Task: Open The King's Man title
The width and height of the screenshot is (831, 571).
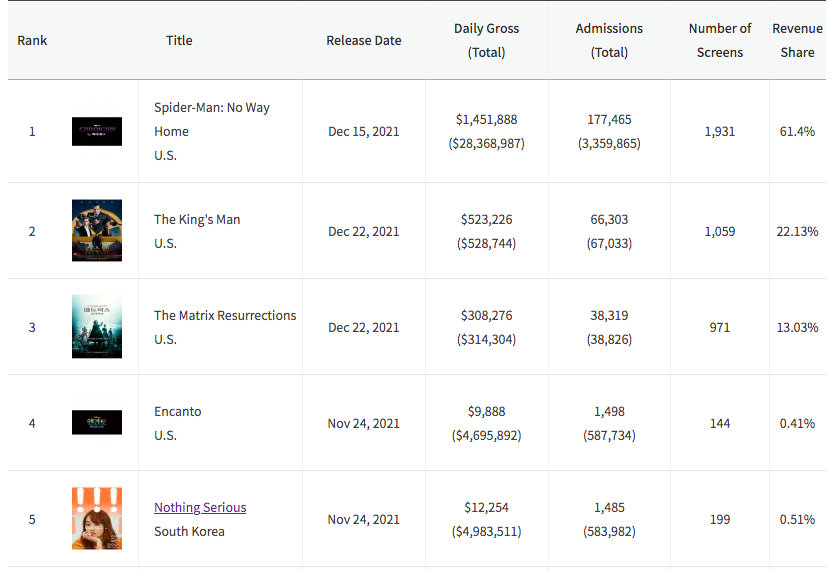Action: pos(197,219)
